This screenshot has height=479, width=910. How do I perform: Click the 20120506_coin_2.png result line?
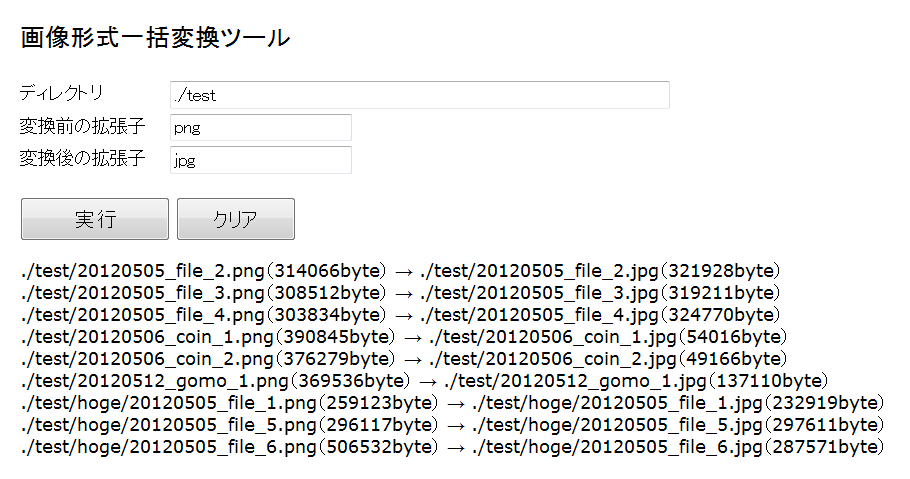point(404,359)
